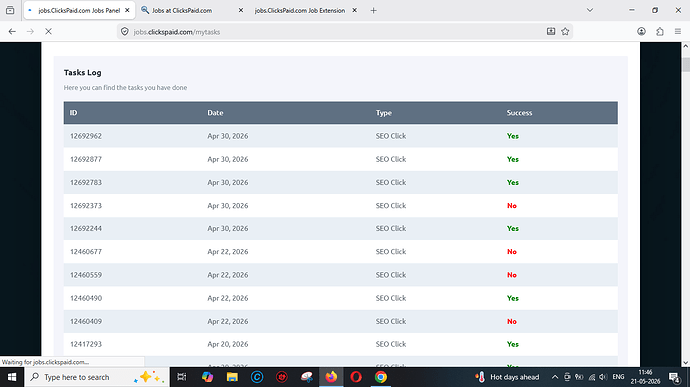
Task: Click the No status for task 12692373
Action: [x=512, y=206]
